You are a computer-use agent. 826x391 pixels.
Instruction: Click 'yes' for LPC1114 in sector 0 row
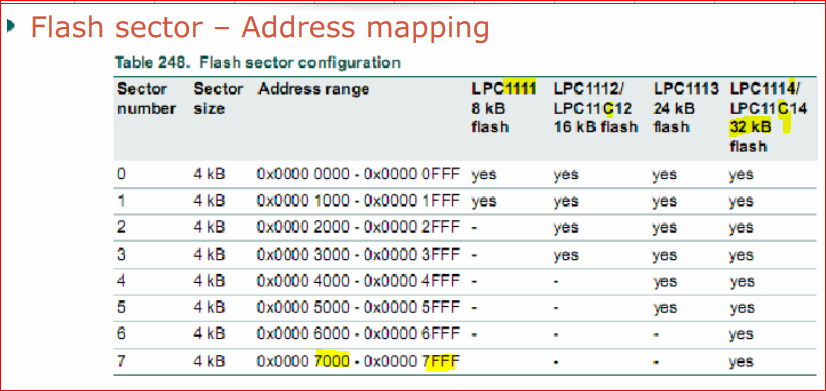742,175
